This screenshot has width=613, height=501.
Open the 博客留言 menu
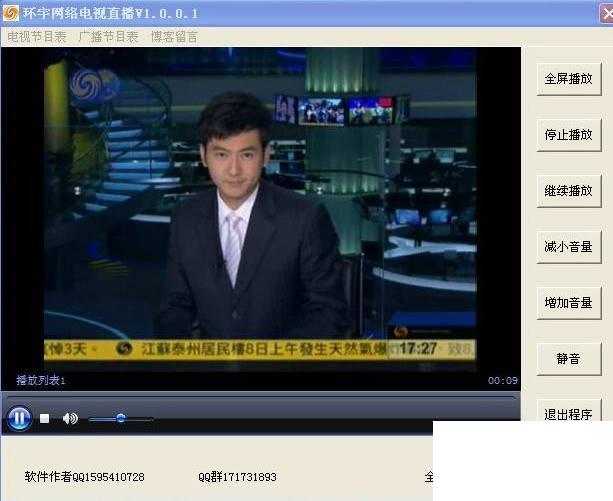174,37
